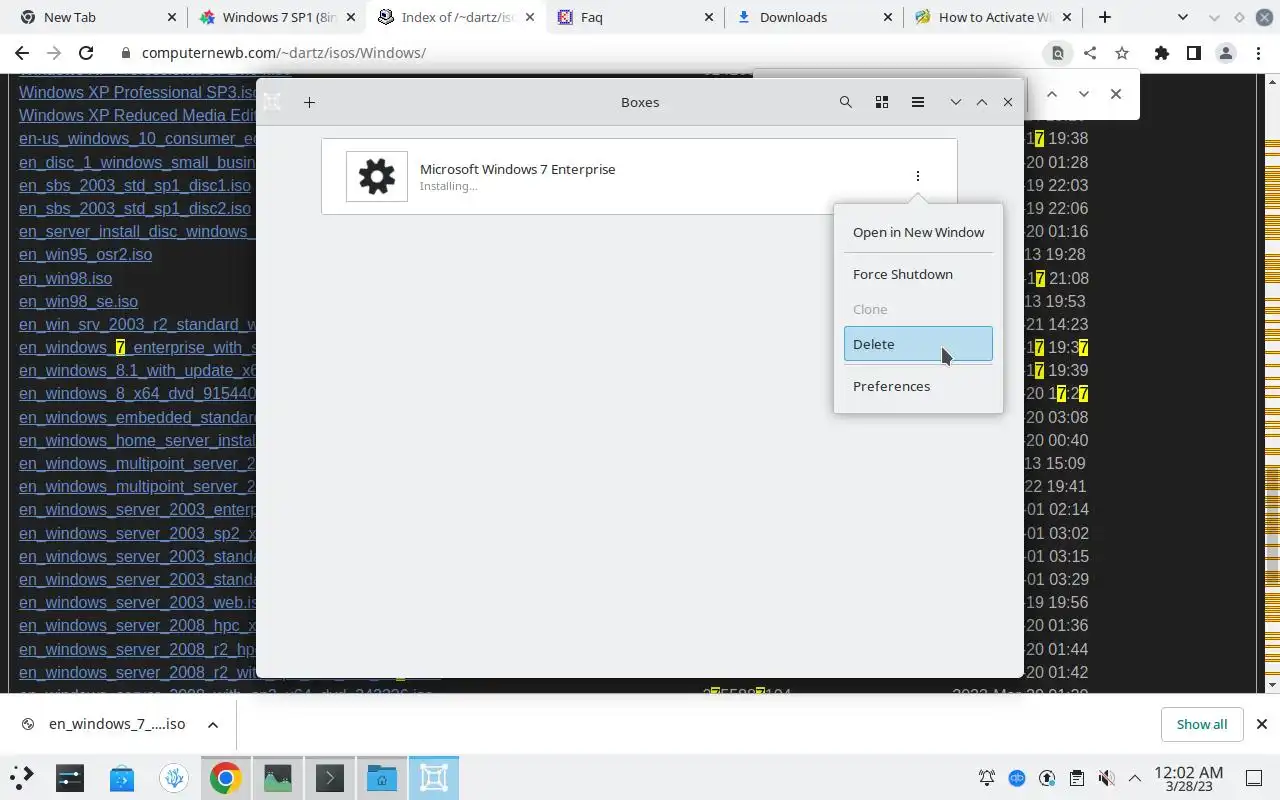Open Chrome three-dot menu

tap(1257, 53)
